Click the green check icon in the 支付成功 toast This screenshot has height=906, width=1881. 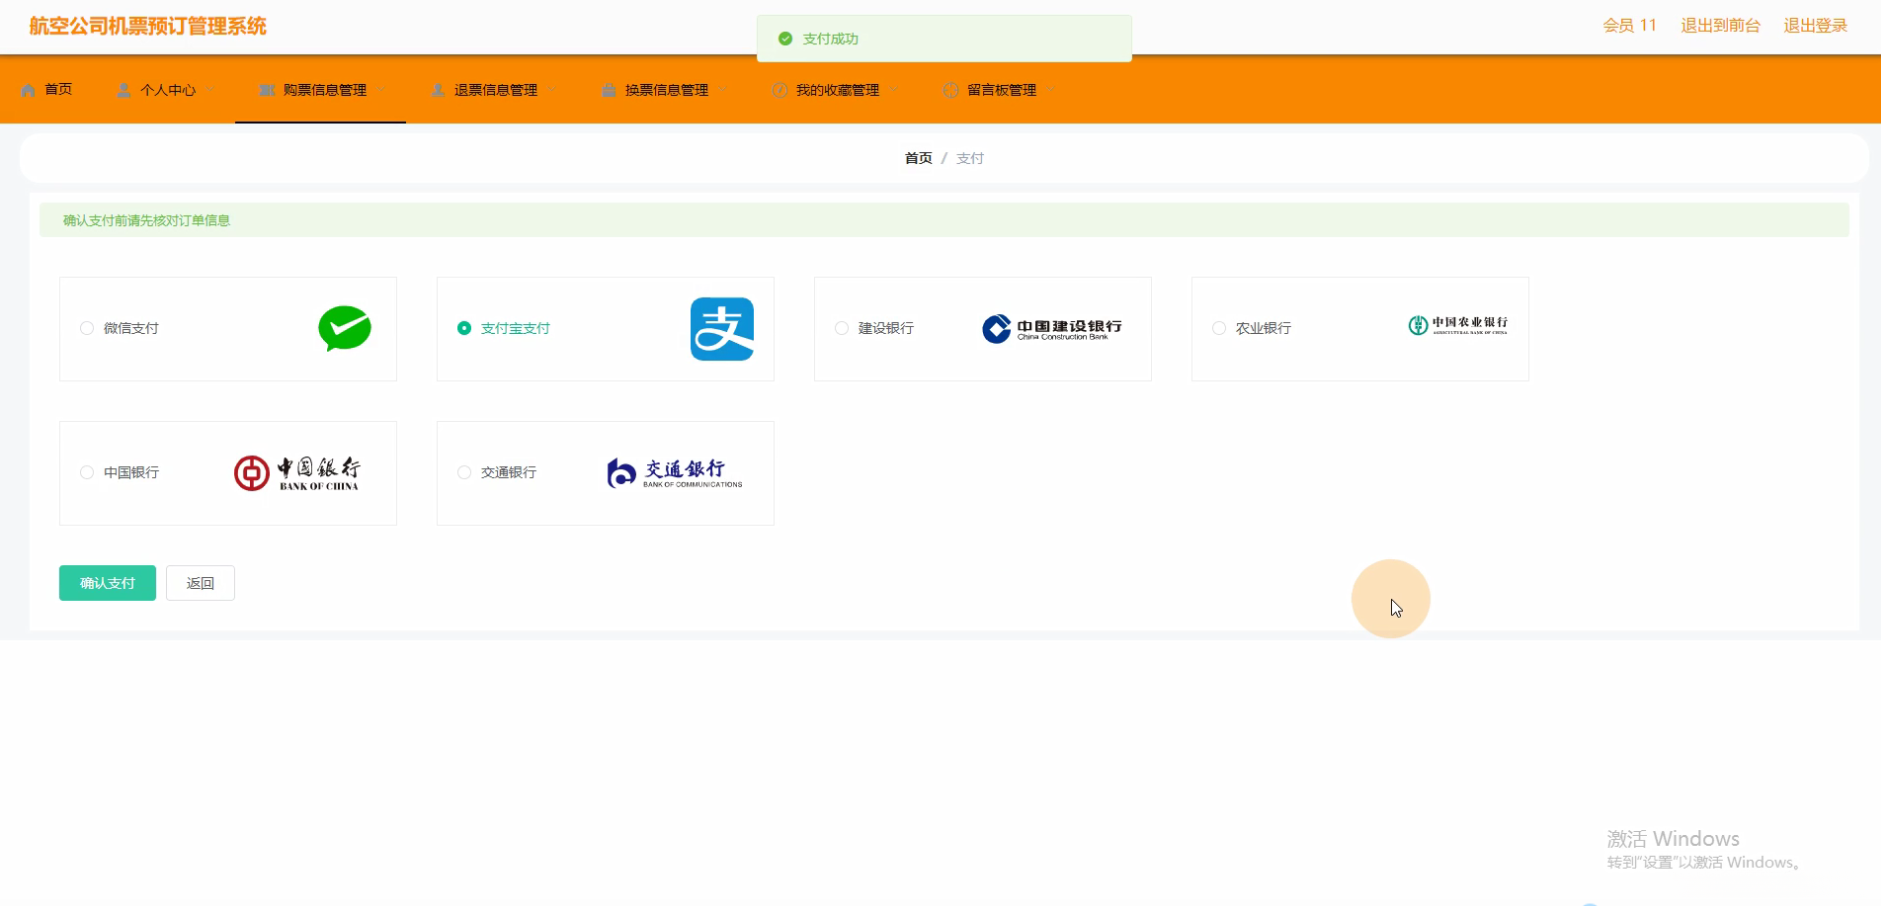(785, 39)
